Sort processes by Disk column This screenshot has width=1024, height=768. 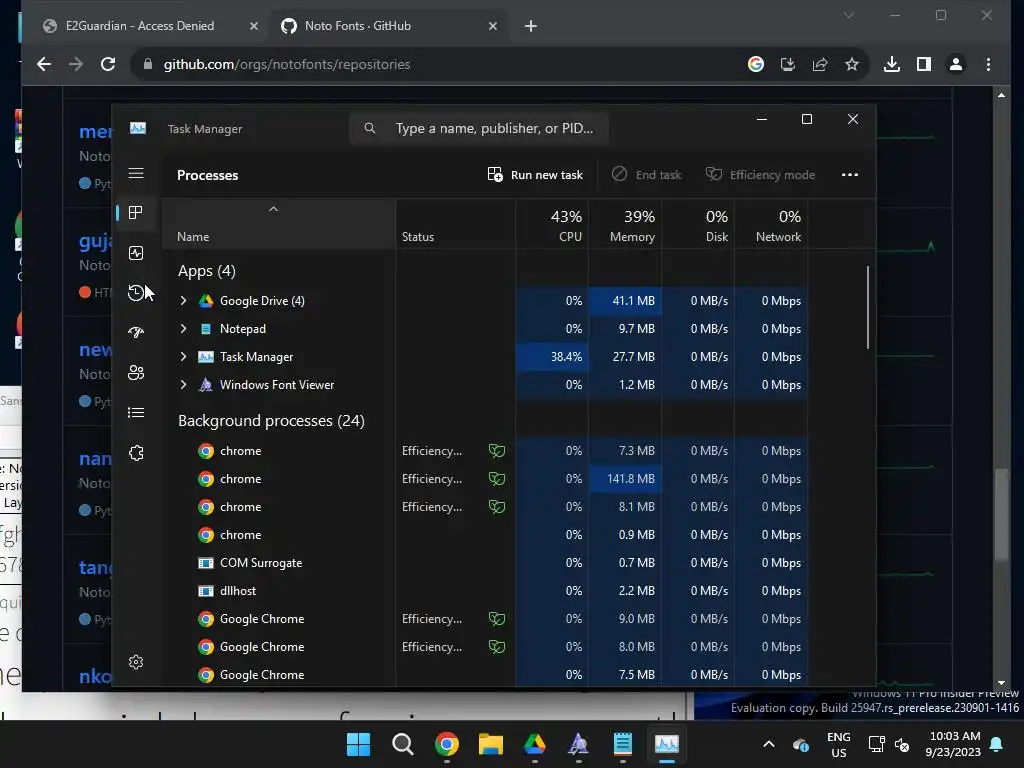pyautogui.click(x=698, y=224)
